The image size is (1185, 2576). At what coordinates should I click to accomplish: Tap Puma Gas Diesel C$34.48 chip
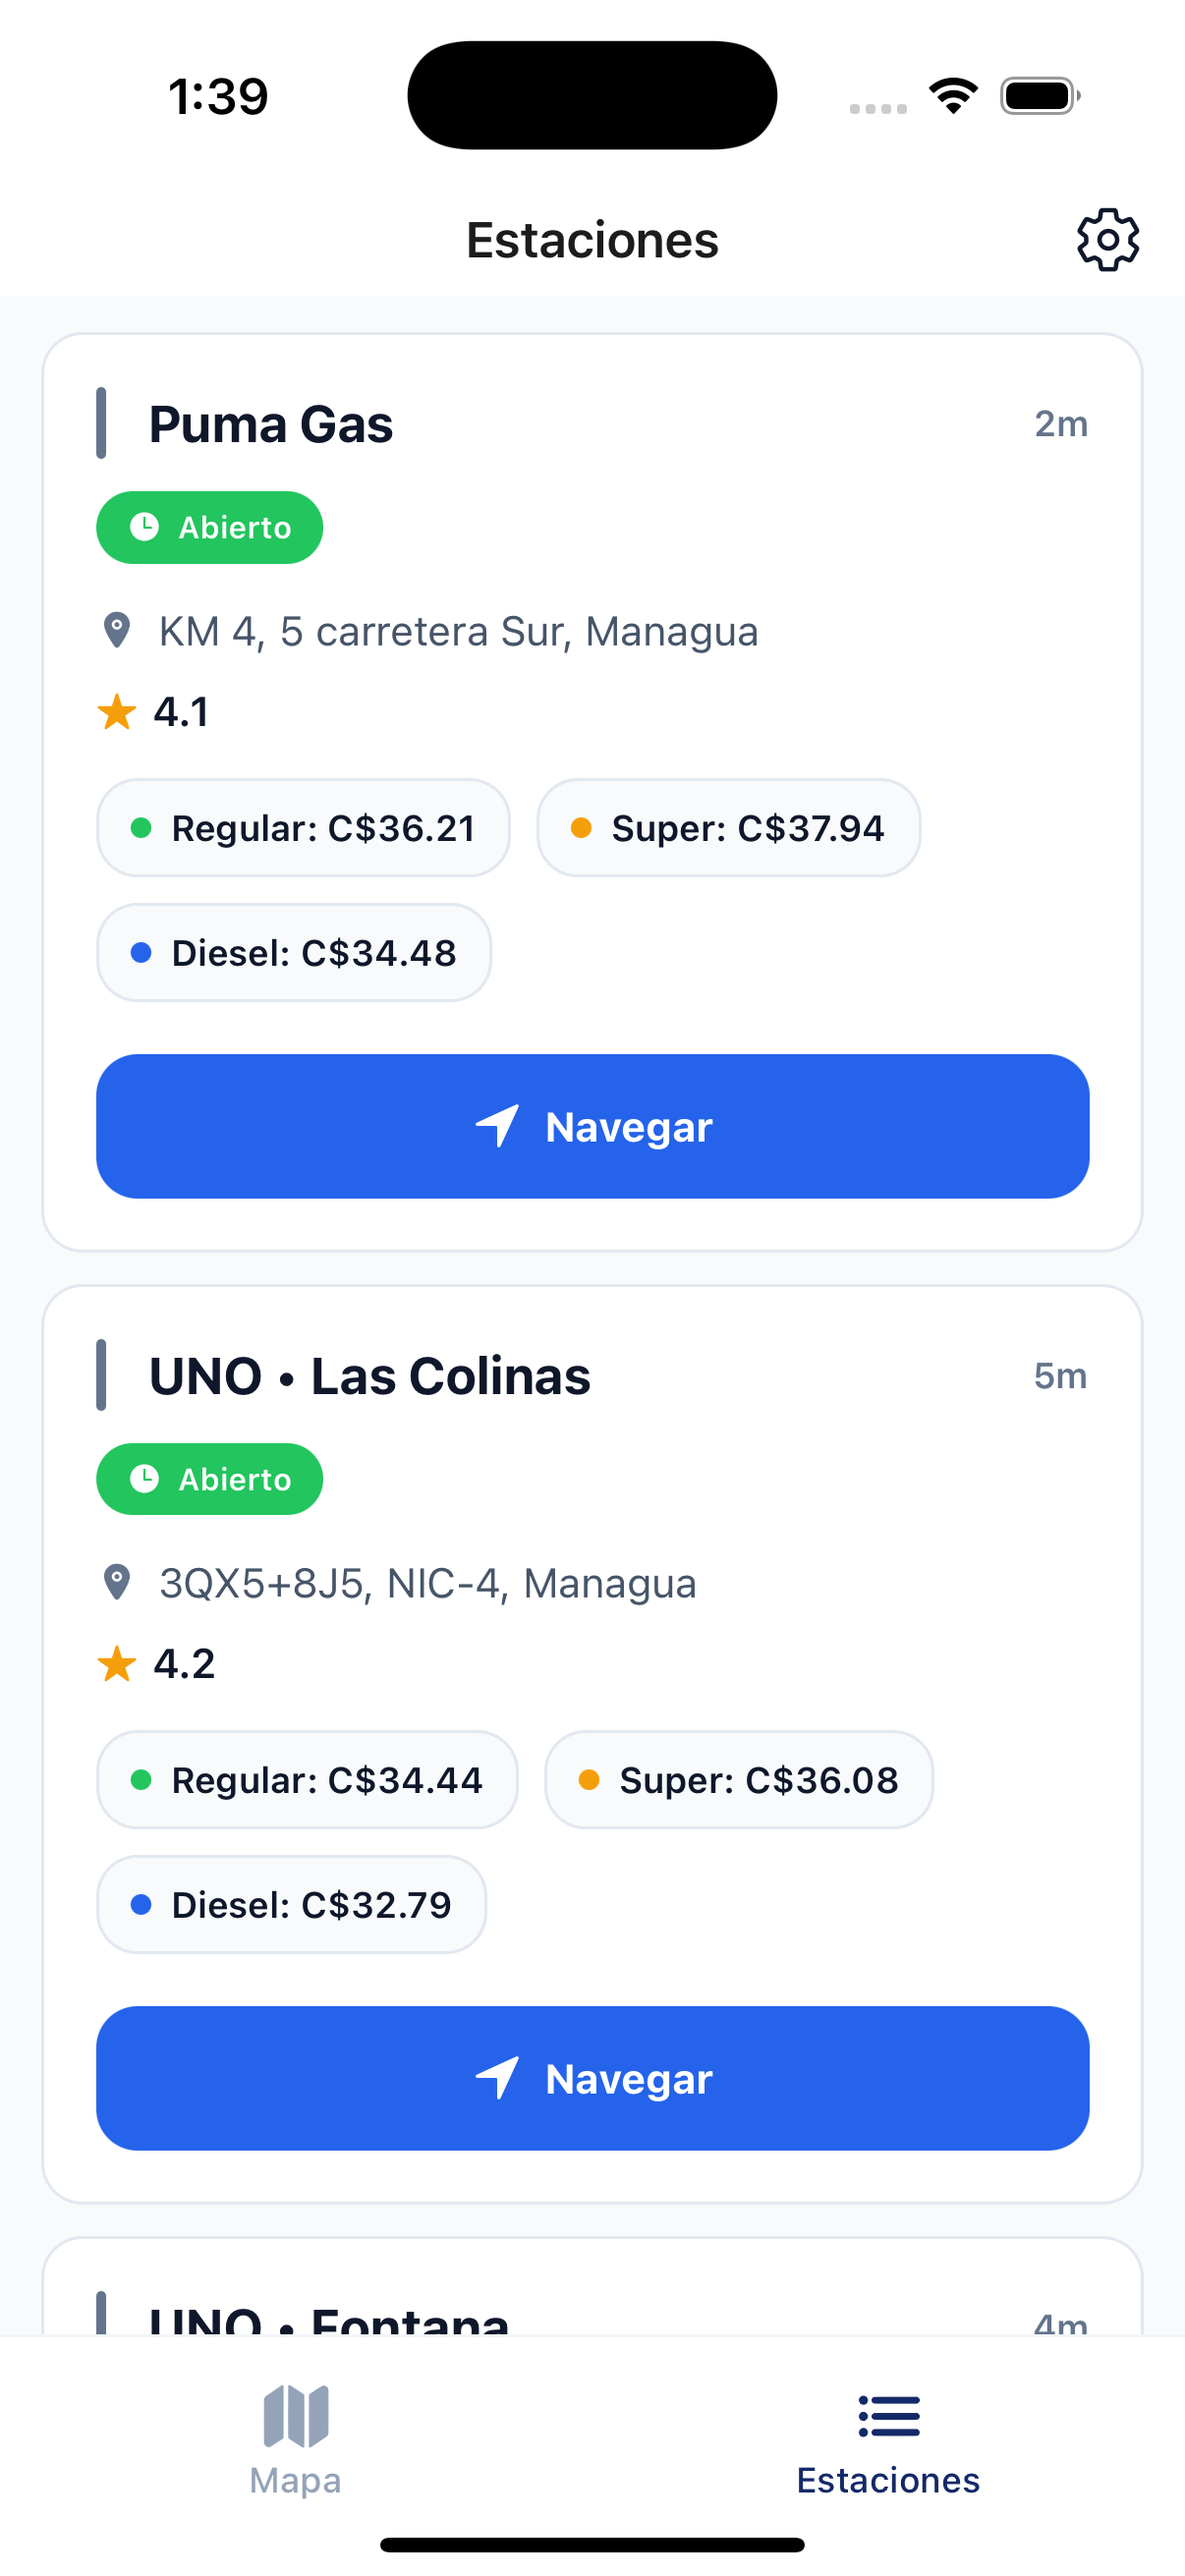click(x=293, y=952)
